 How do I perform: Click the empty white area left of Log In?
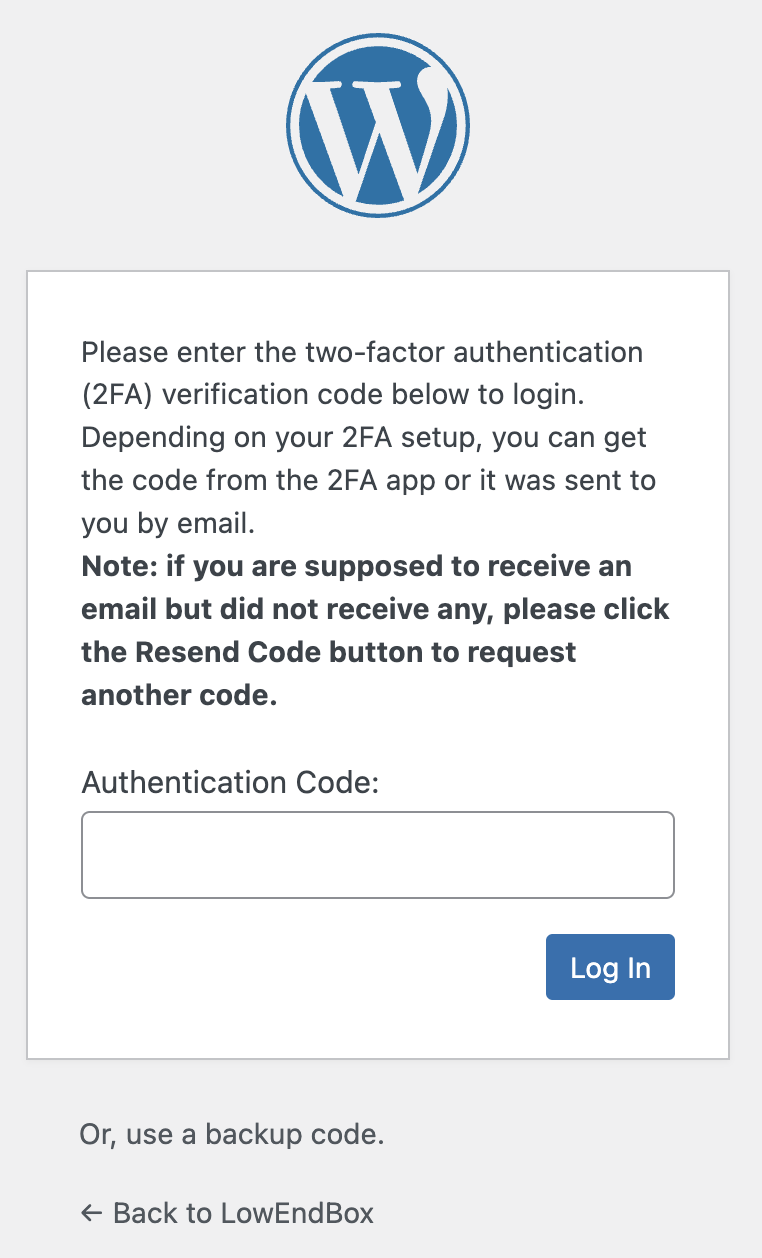[300, 967]
